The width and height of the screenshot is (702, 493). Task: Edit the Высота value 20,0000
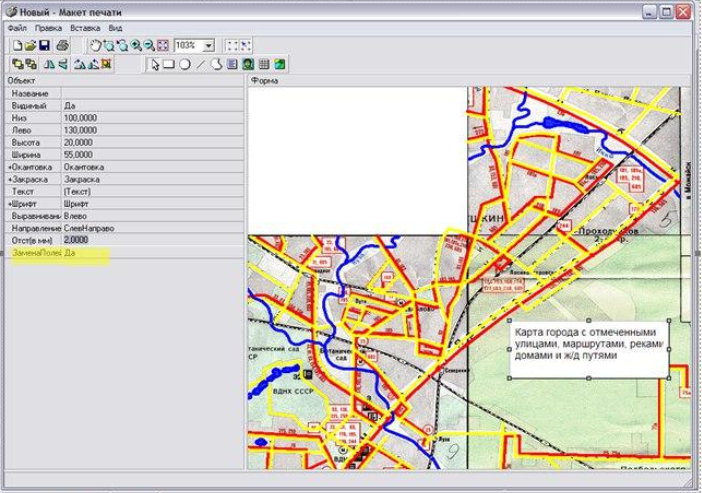[x=153, y=142]
